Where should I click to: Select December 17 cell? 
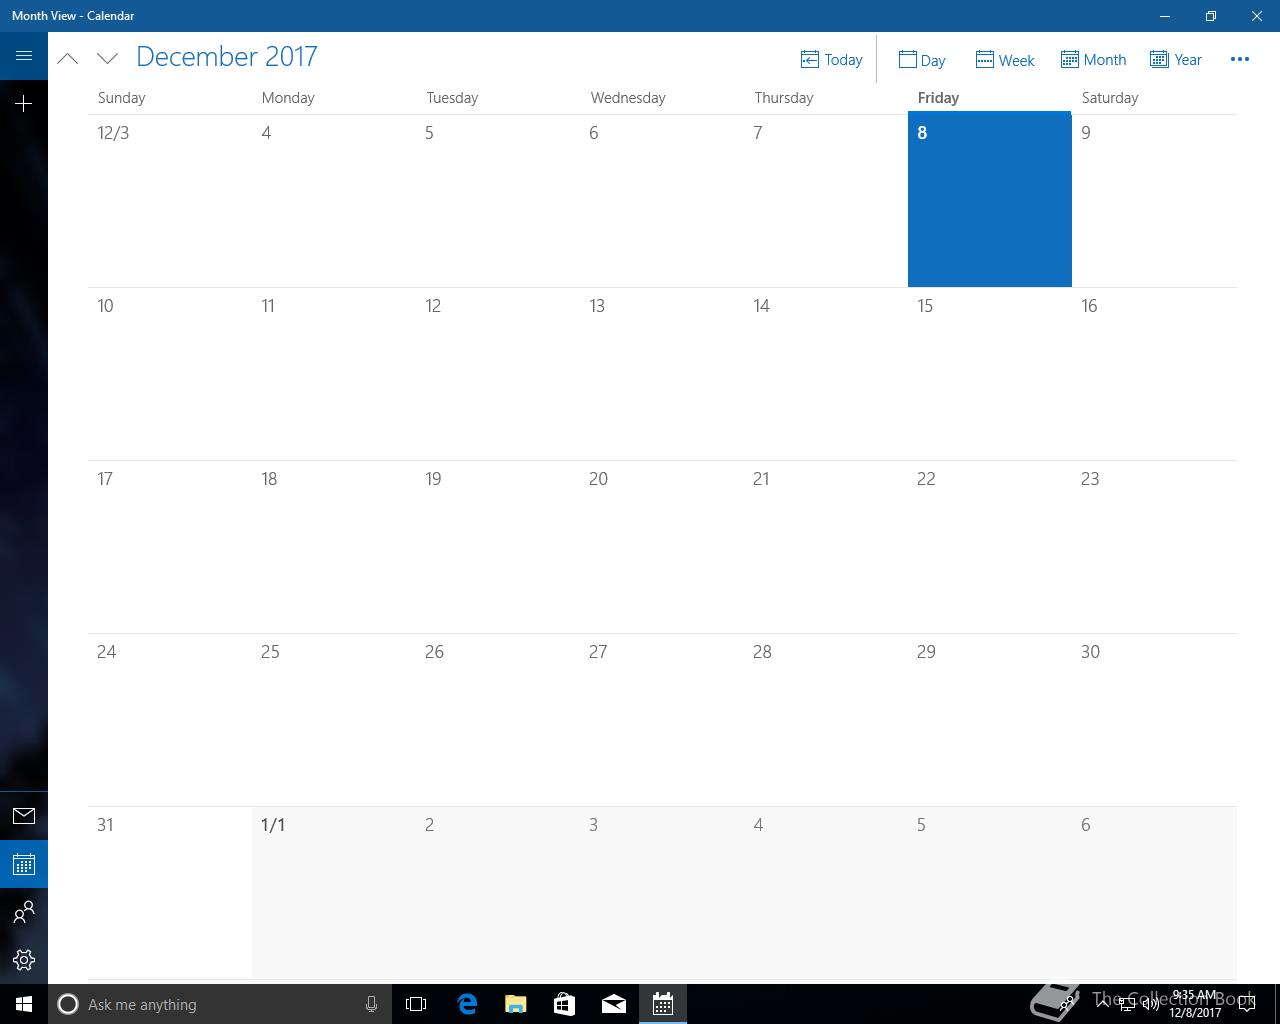(170, 547)
